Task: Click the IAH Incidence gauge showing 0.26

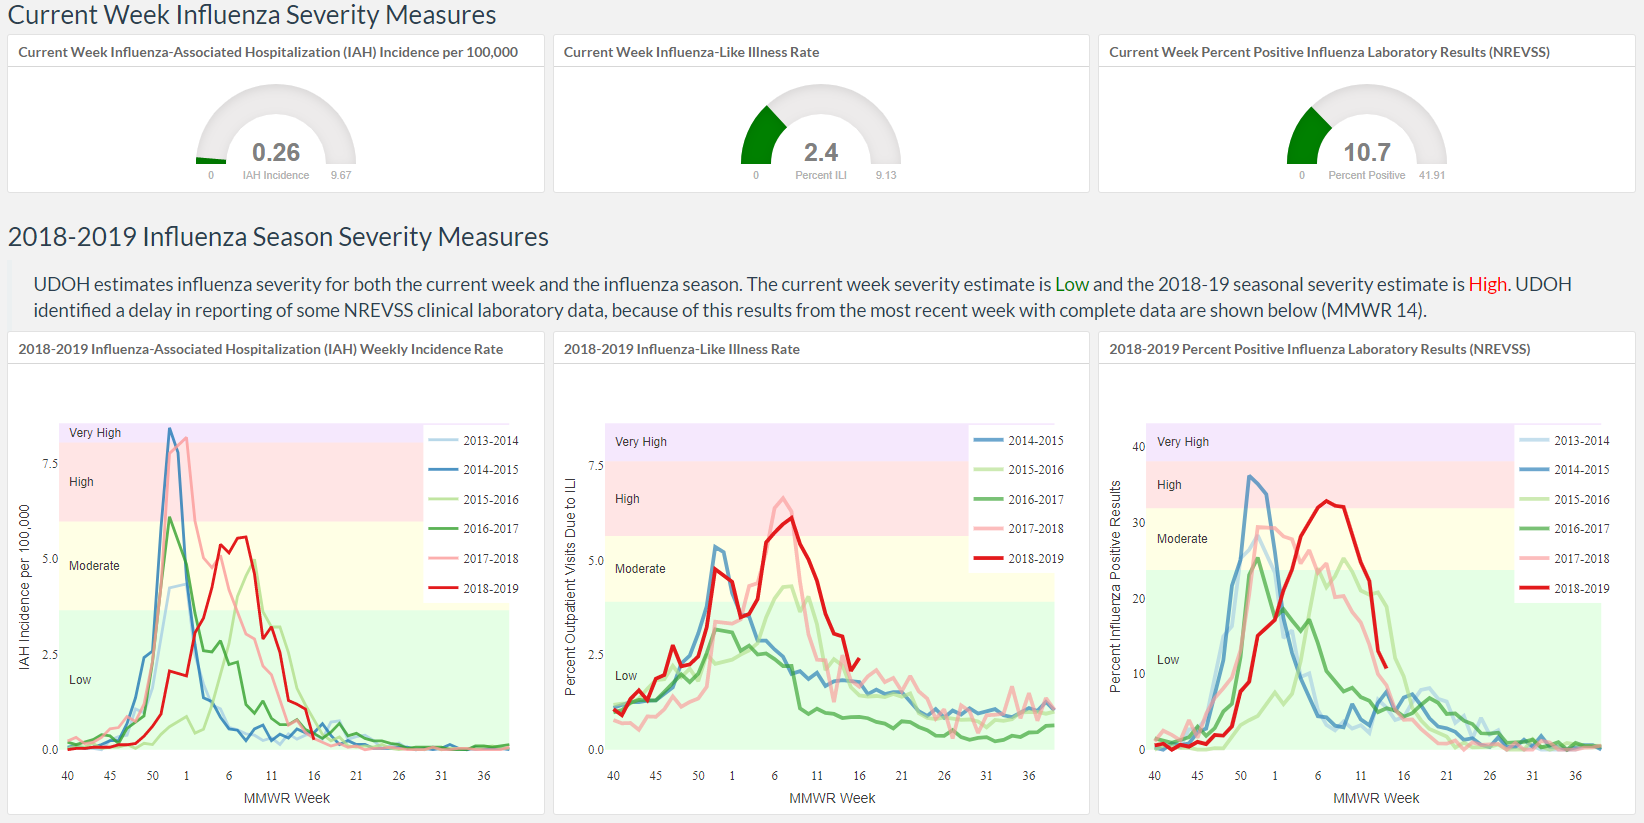Action: click(x=276, y=126)
